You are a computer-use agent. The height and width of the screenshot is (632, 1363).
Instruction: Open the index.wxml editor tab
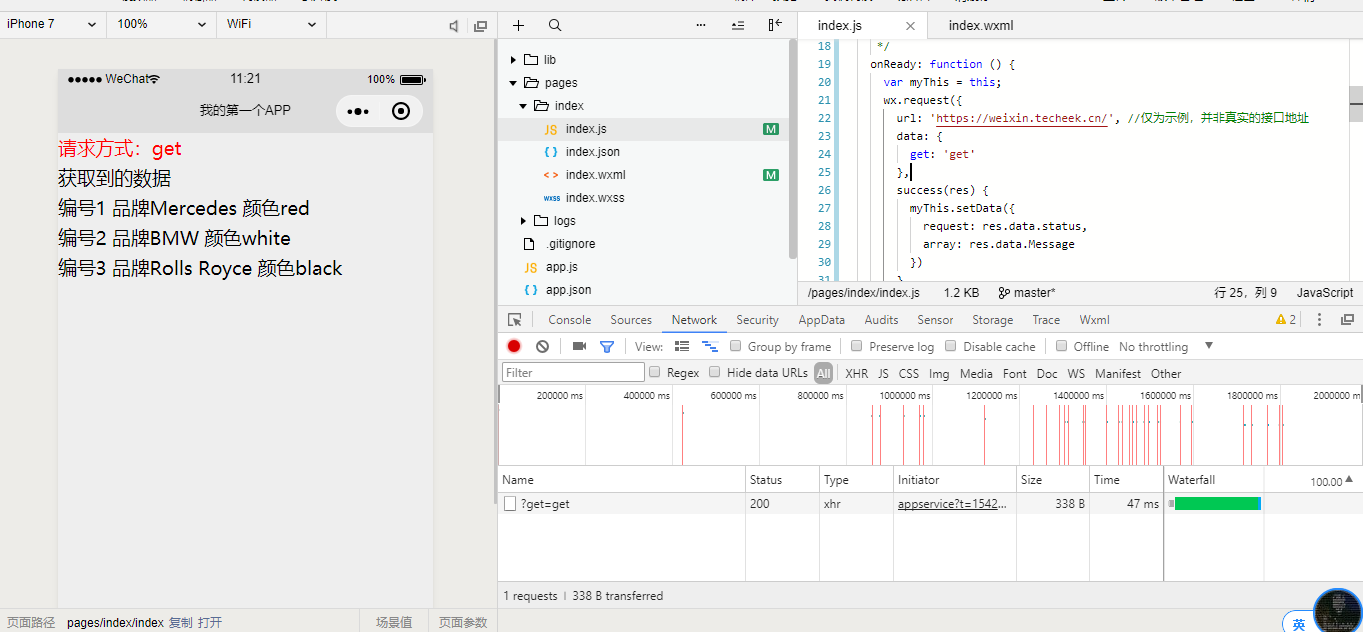(980, 25)
